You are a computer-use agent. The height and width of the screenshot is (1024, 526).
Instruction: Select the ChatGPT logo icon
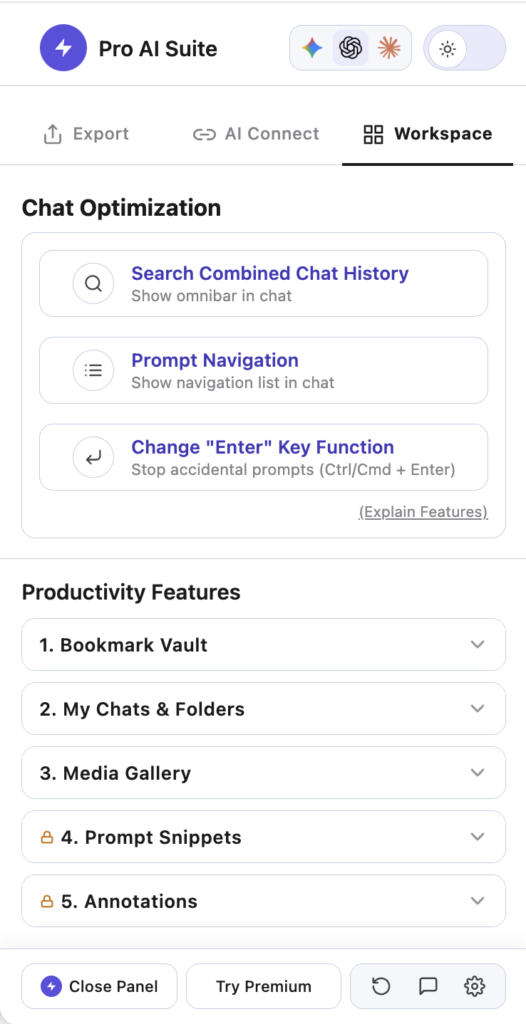pyautogui.click(x=351, y=48)
